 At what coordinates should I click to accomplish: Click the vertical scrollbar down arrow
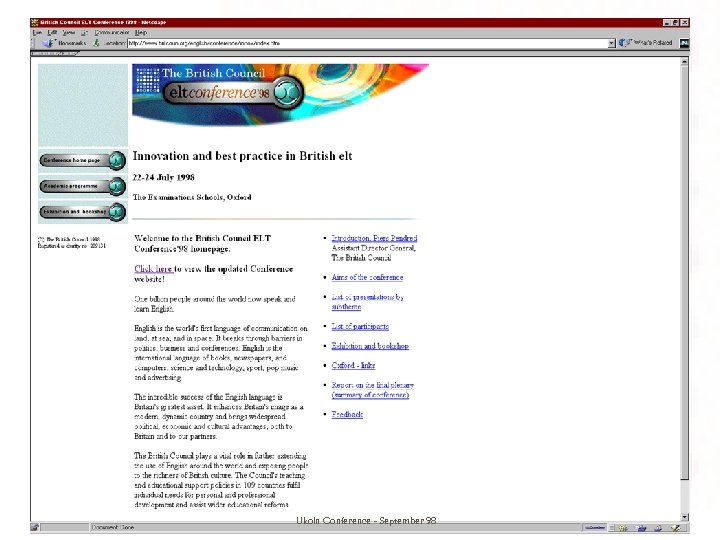click(x=684, y=517)
